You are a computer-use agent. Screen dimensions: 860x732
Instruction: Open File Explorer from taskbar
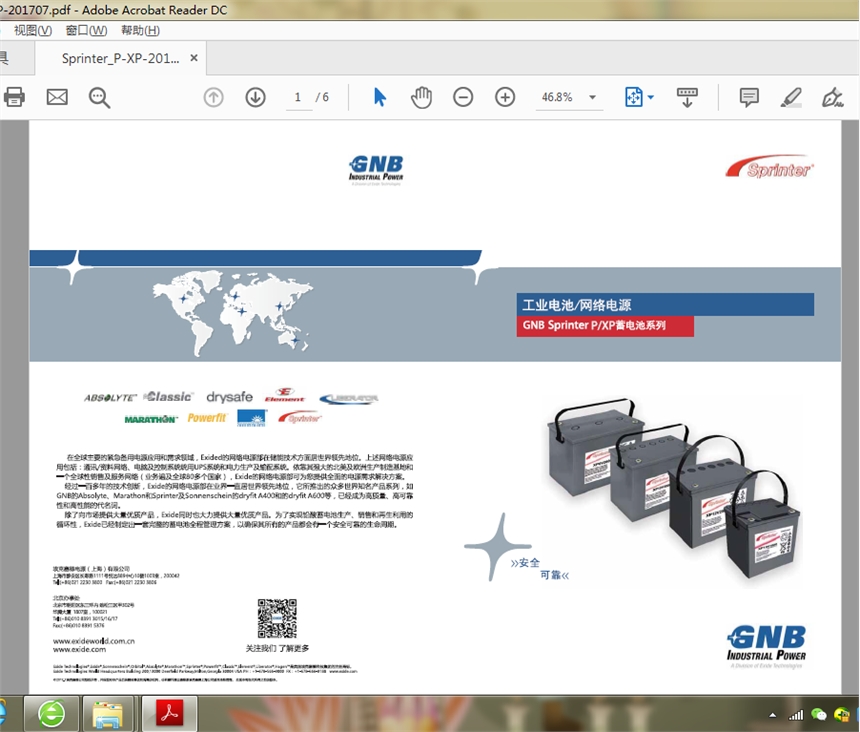[108, 714]
